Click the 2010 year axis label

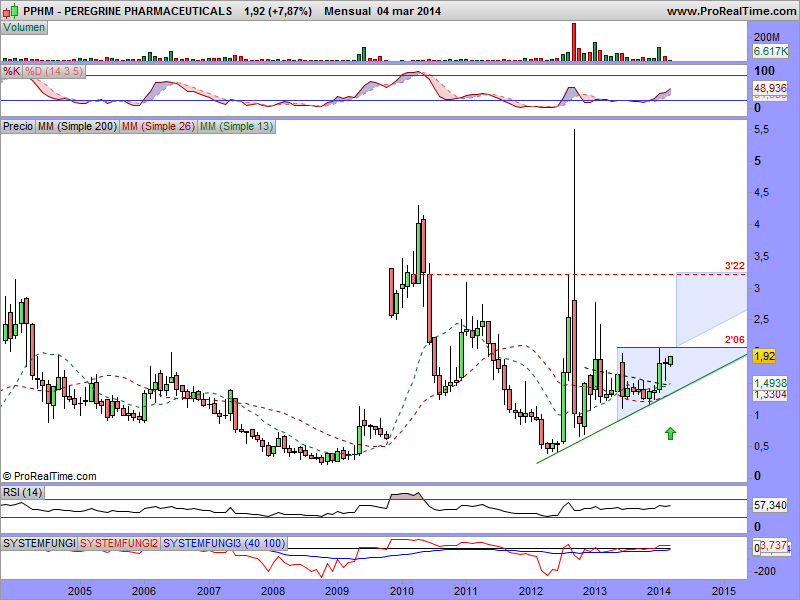tap(402, 591)
